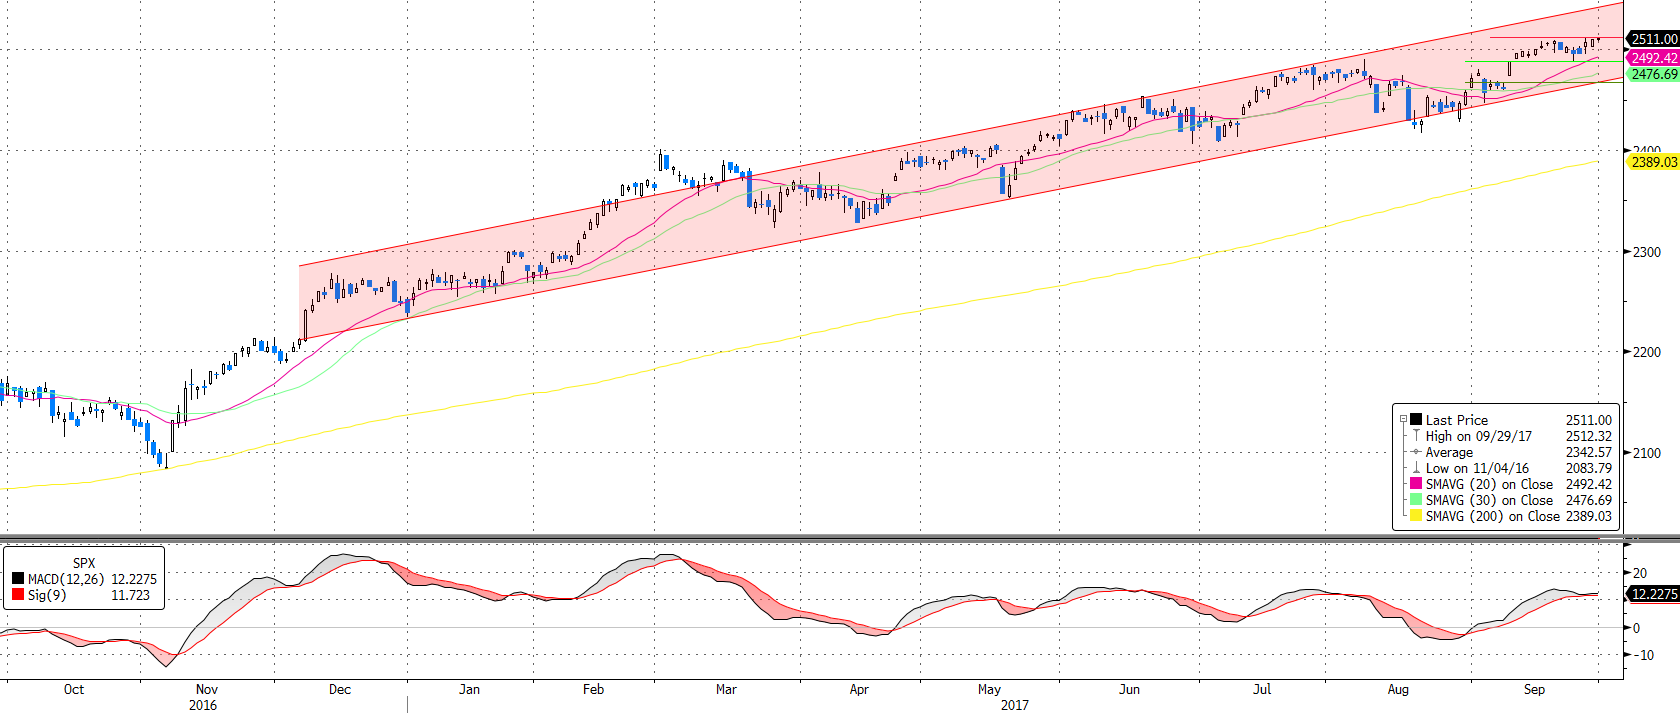
Task: Click the Jun label on time axis
Action: coord(1129,689)
